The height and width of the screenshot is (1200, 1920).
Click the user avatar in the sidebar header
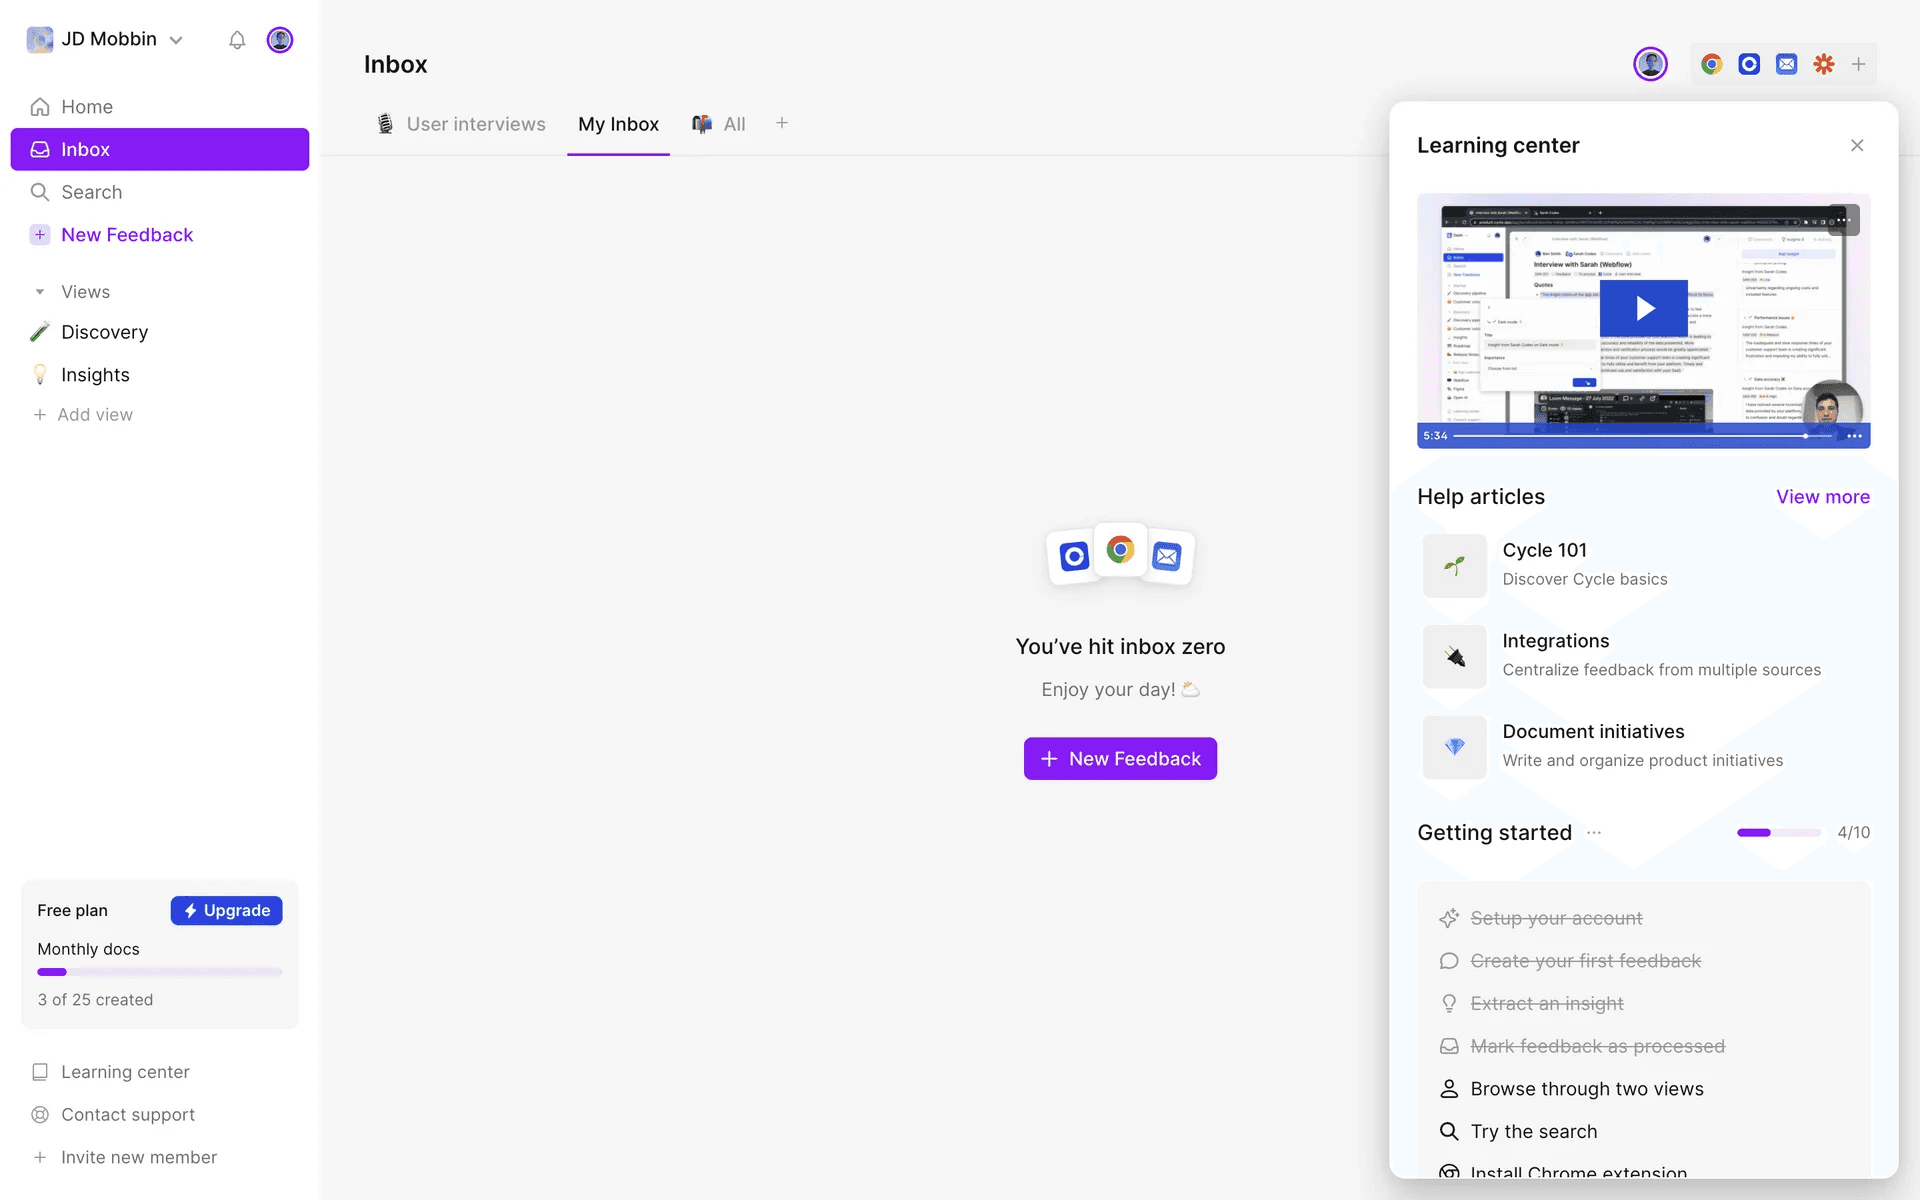pos(280,40)
